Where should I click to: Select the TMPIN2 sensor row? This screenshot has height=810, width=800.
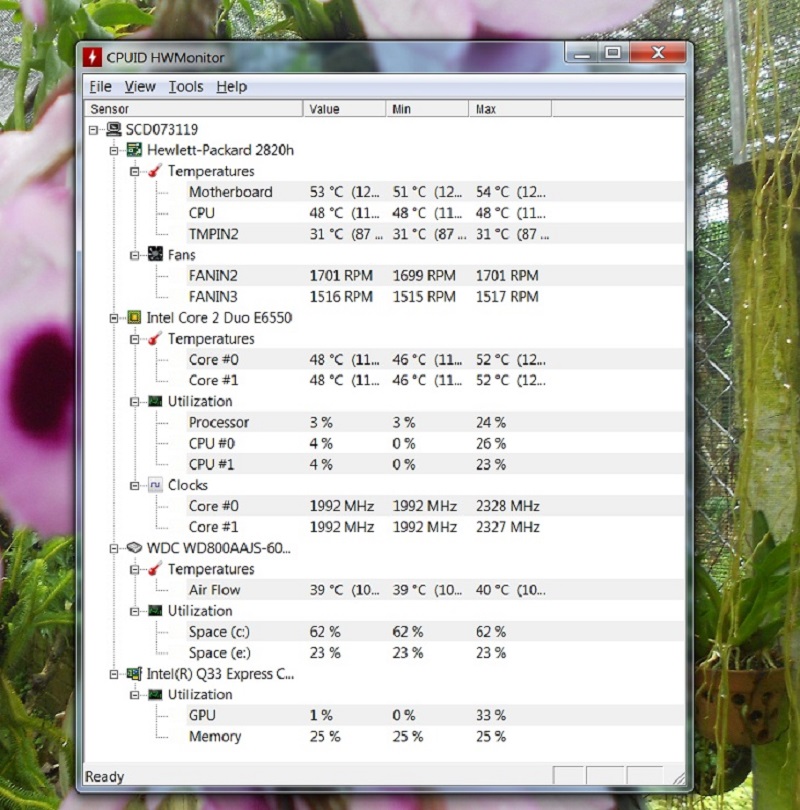[x=435, y=234]
